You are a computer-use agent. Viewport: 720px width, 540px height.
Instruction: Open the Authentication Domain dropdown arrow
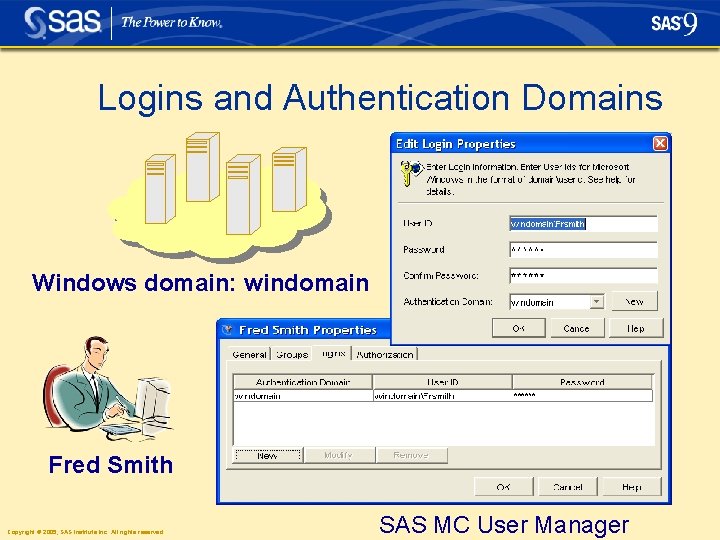pos(596,302)
